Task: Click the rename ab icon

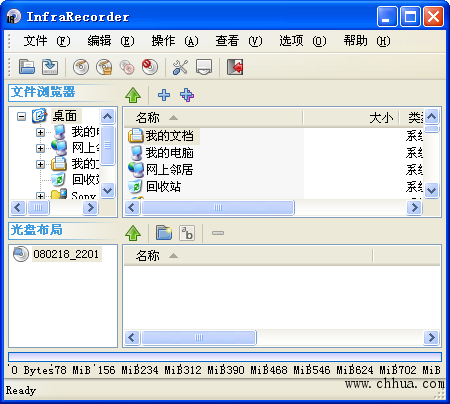Action: pyautogui.click(x=187, y=233)
